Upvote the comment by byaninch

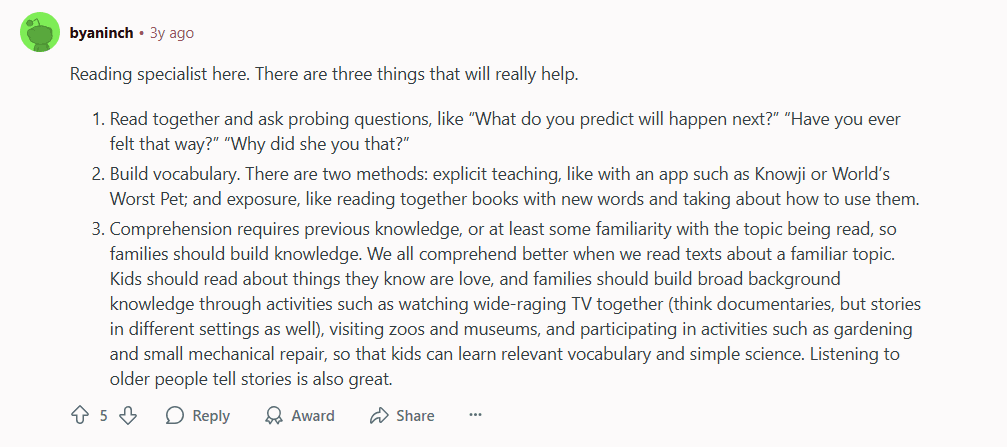(x=80, y=415)
